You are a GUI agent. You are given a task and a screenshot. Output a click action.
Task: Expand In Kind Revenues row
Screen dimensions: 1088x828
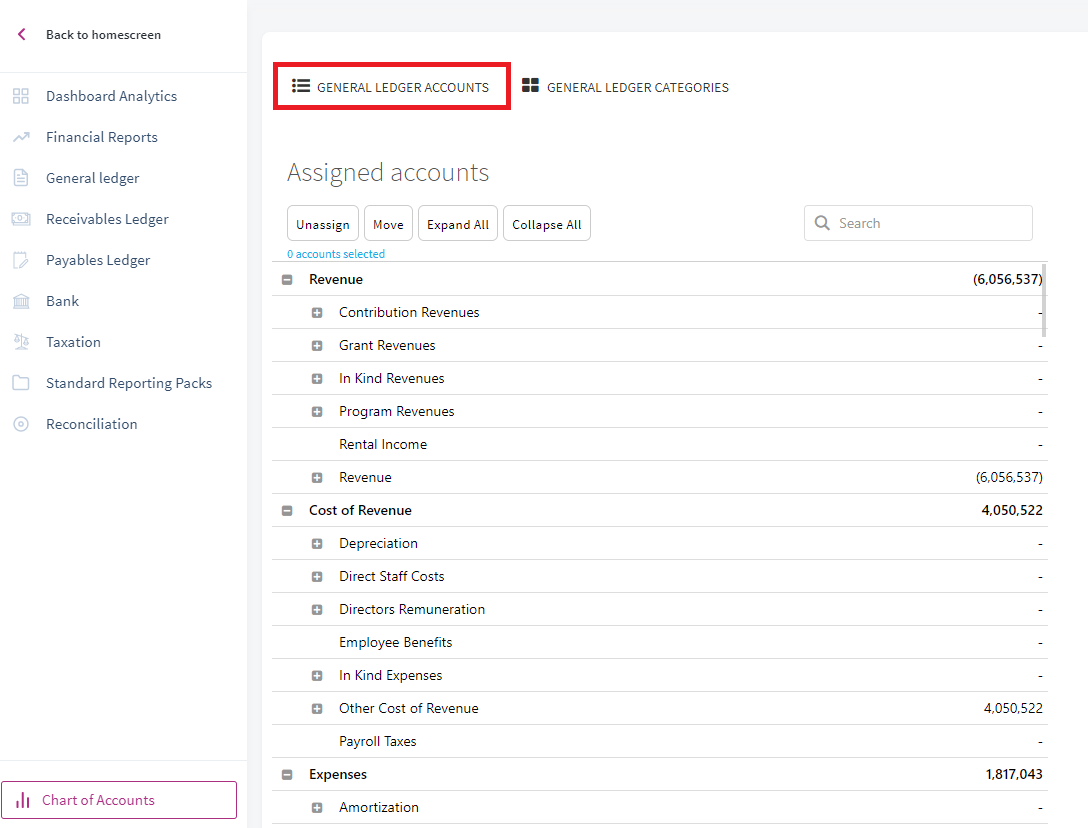317,379
